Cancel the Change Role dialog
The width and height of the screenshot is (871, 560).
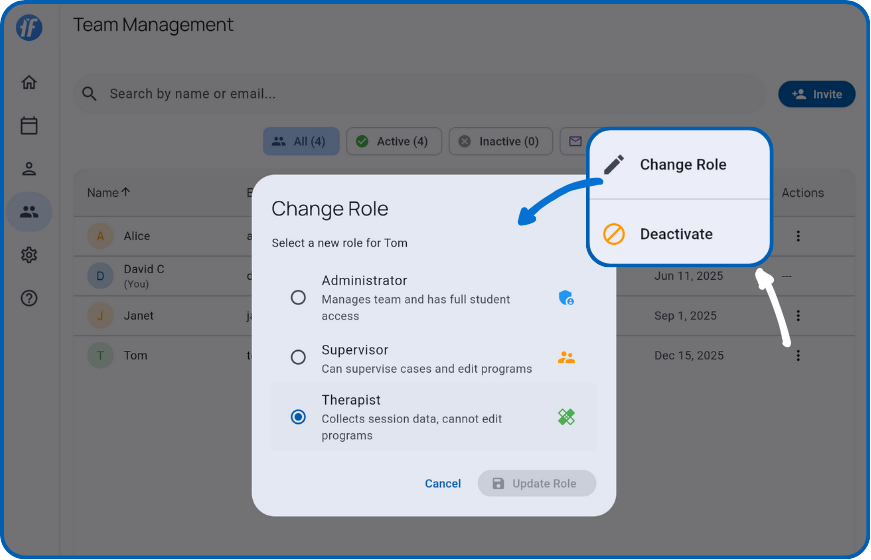443,484
